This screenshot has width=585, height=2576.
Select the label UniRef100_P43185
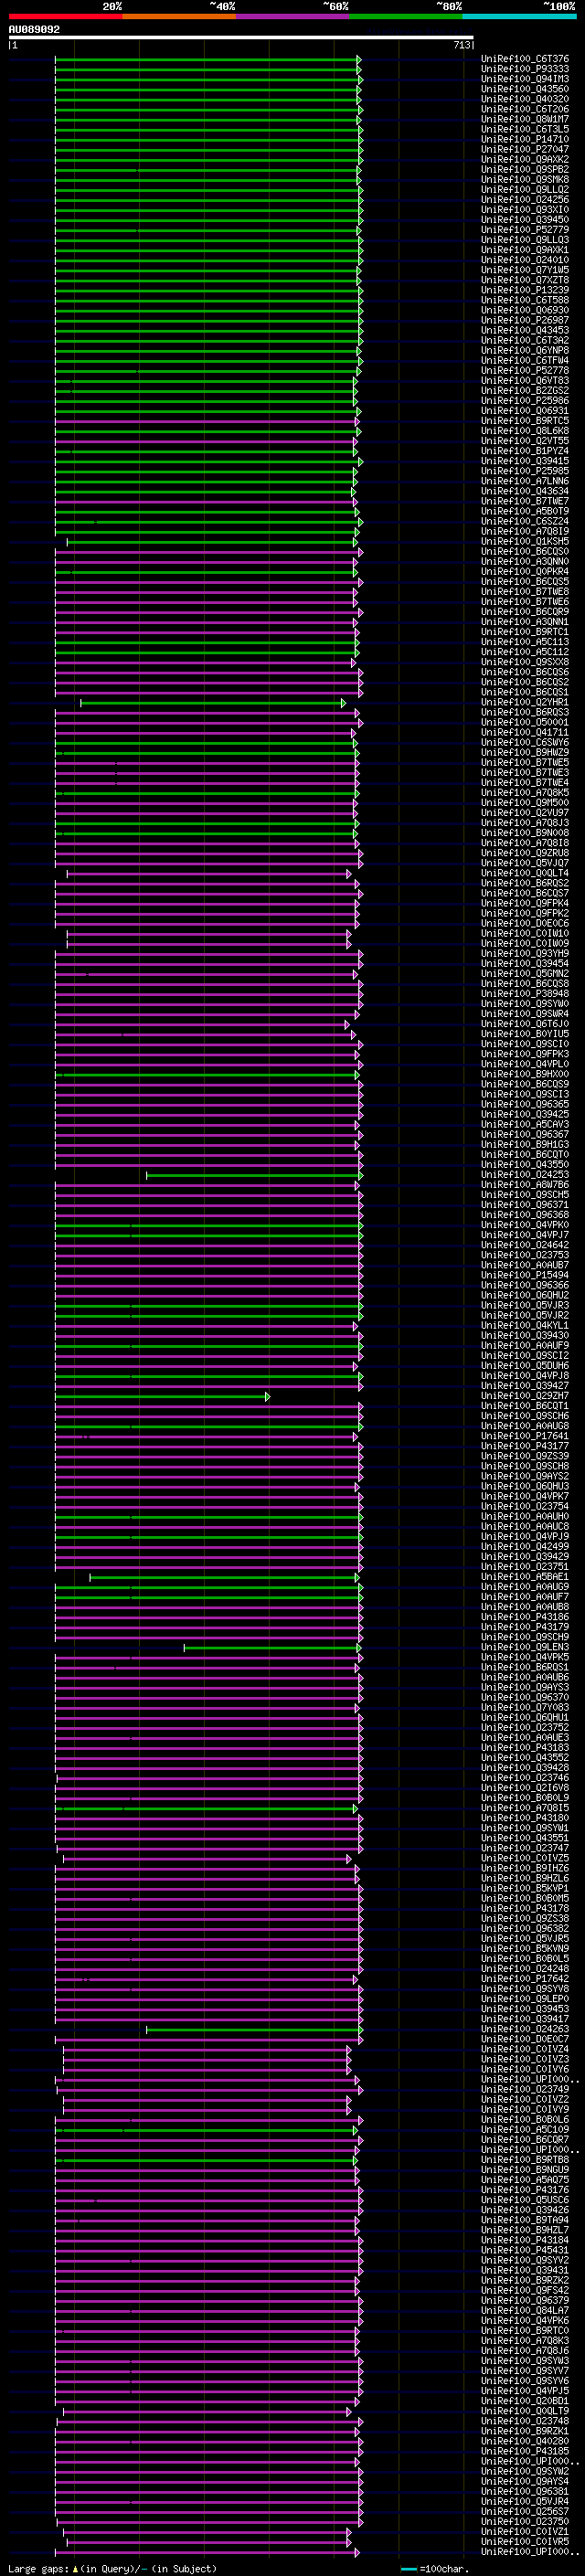(x=525, y=2452)
